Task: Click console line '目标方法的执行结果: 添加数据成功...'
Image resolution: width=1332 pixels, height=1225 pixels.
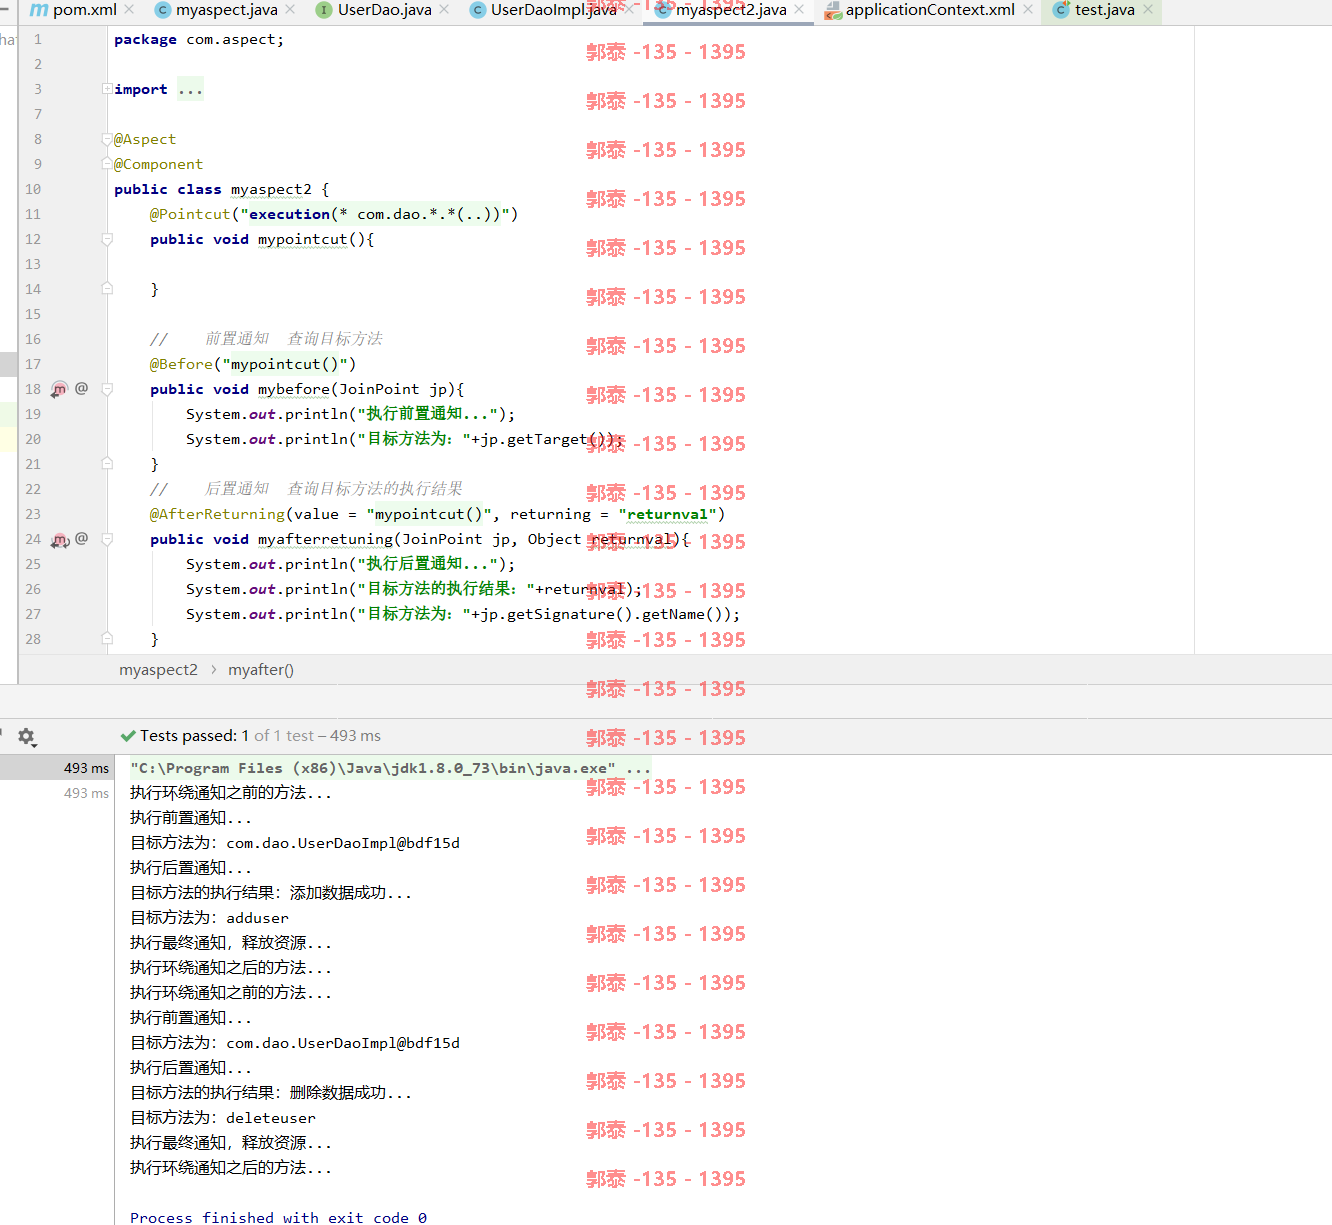Action: click(271, 893)
